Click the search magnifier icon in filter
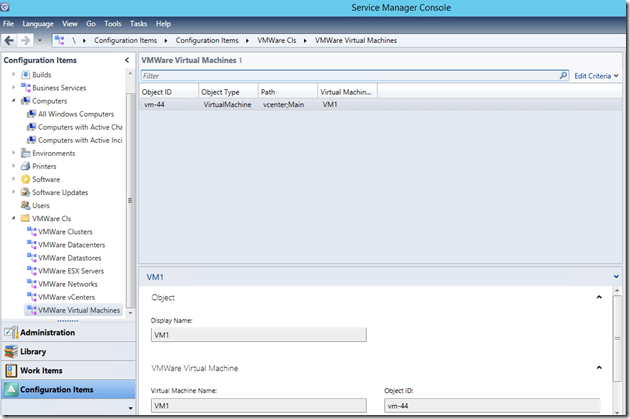This screenshot has width=630, height=419. click(x=563, y=75)
